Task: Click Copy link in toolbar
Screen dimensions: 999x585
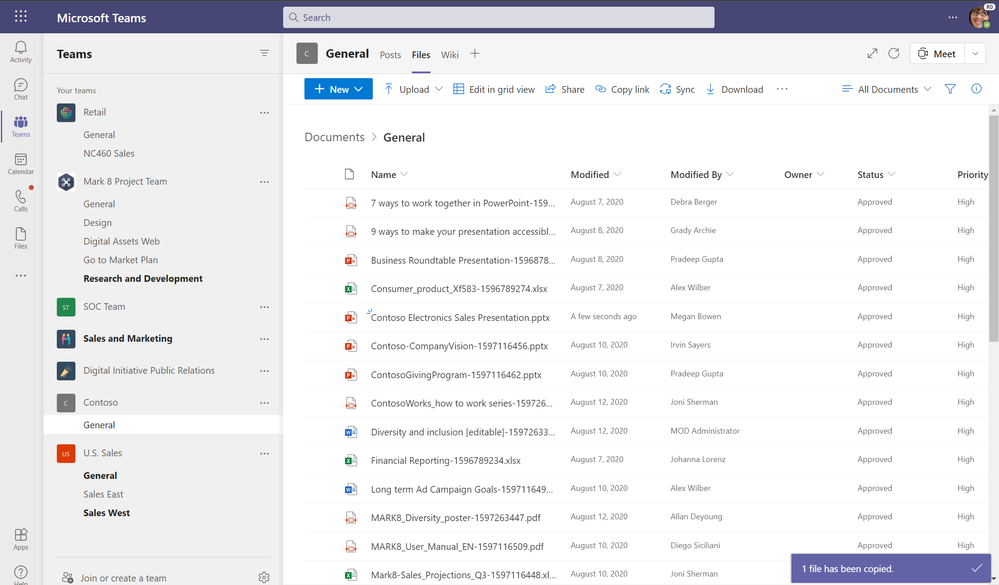Action: 622,89
